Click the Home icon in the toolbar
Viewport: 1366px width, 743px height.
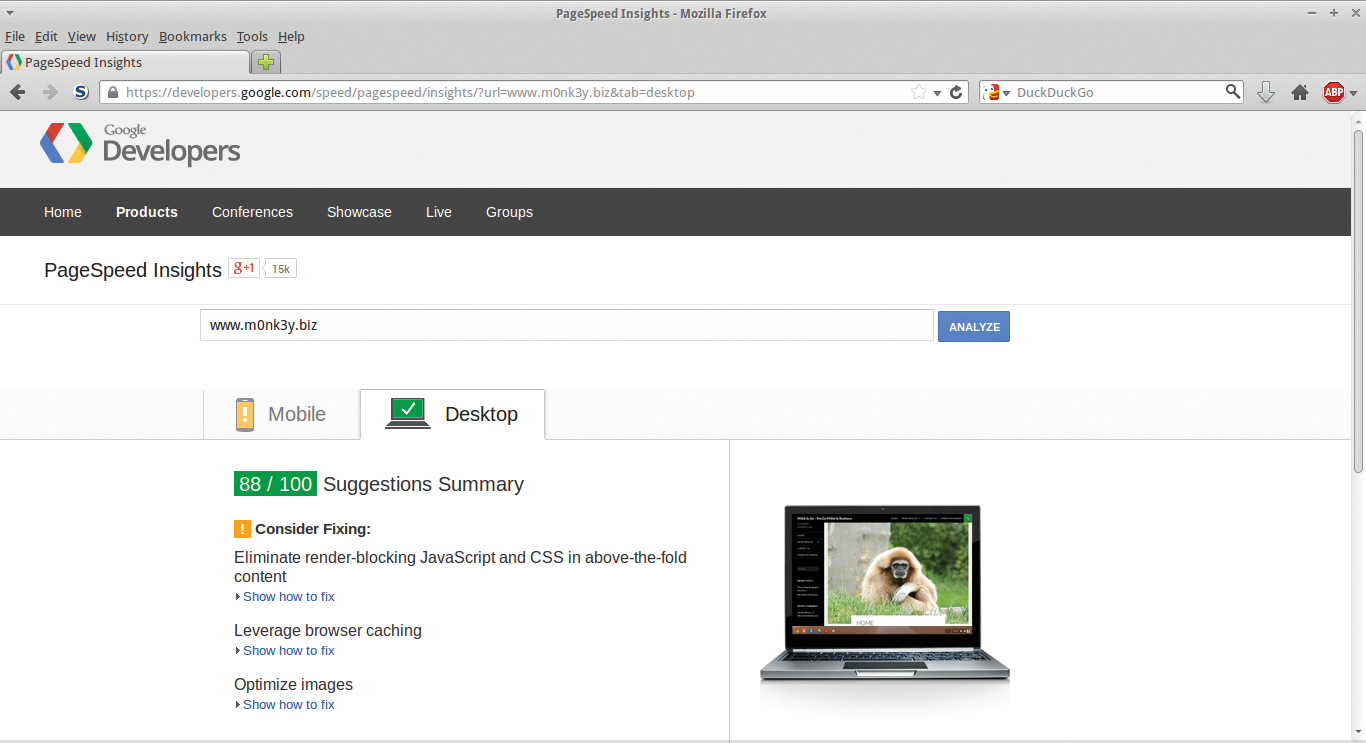click(x=1299, y=91)
